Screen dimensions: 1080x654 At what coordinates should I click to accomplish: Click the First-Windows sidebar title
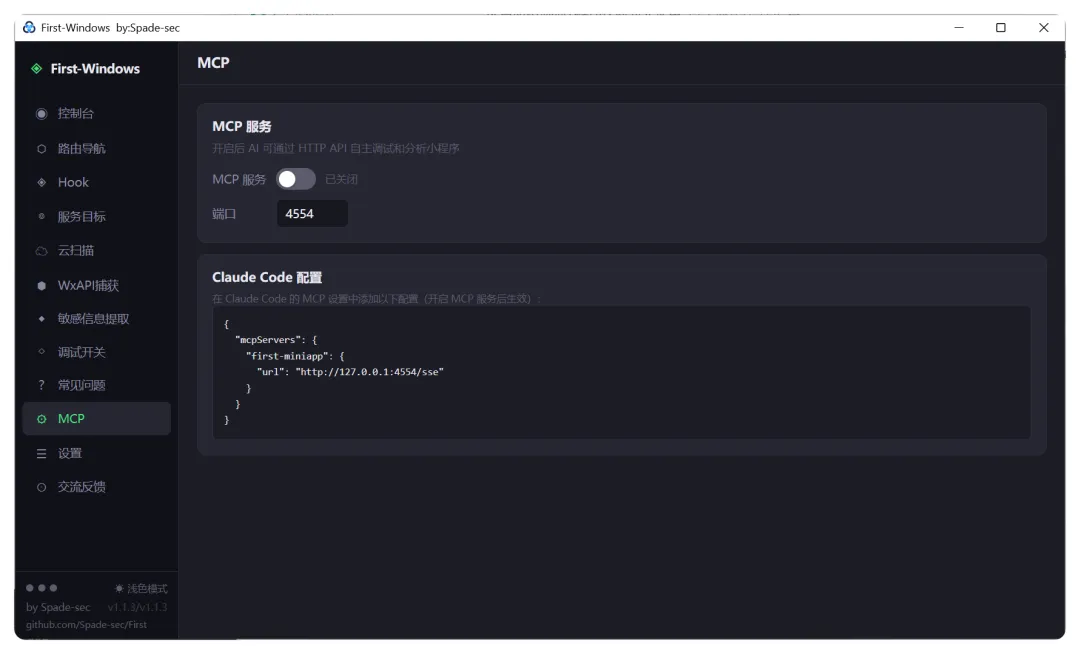pos(95,69)
